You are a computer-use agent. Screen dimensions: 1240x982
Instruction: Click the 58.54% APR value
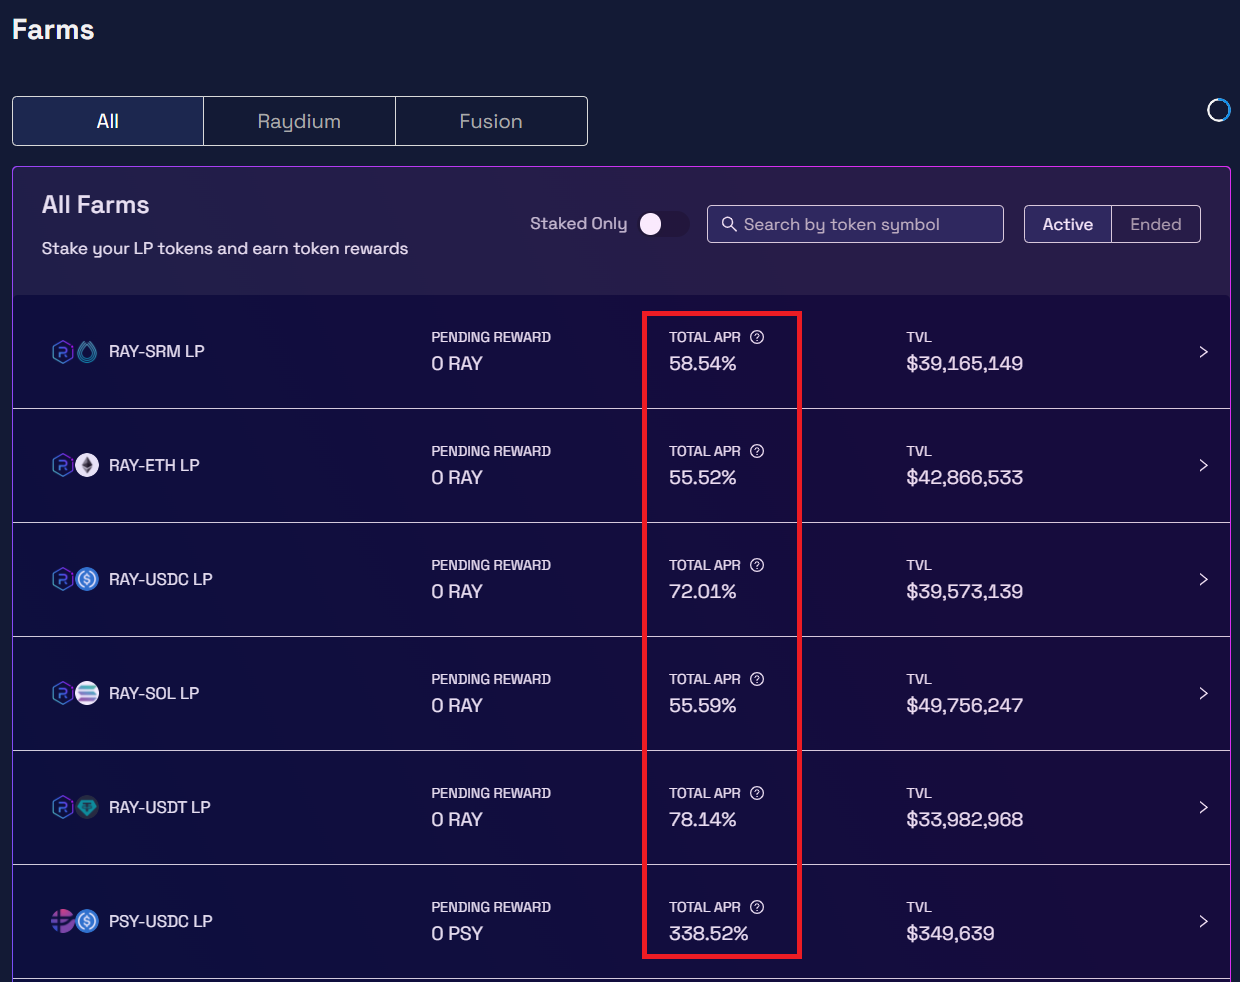pyautogui.click(x=702, y=364)
